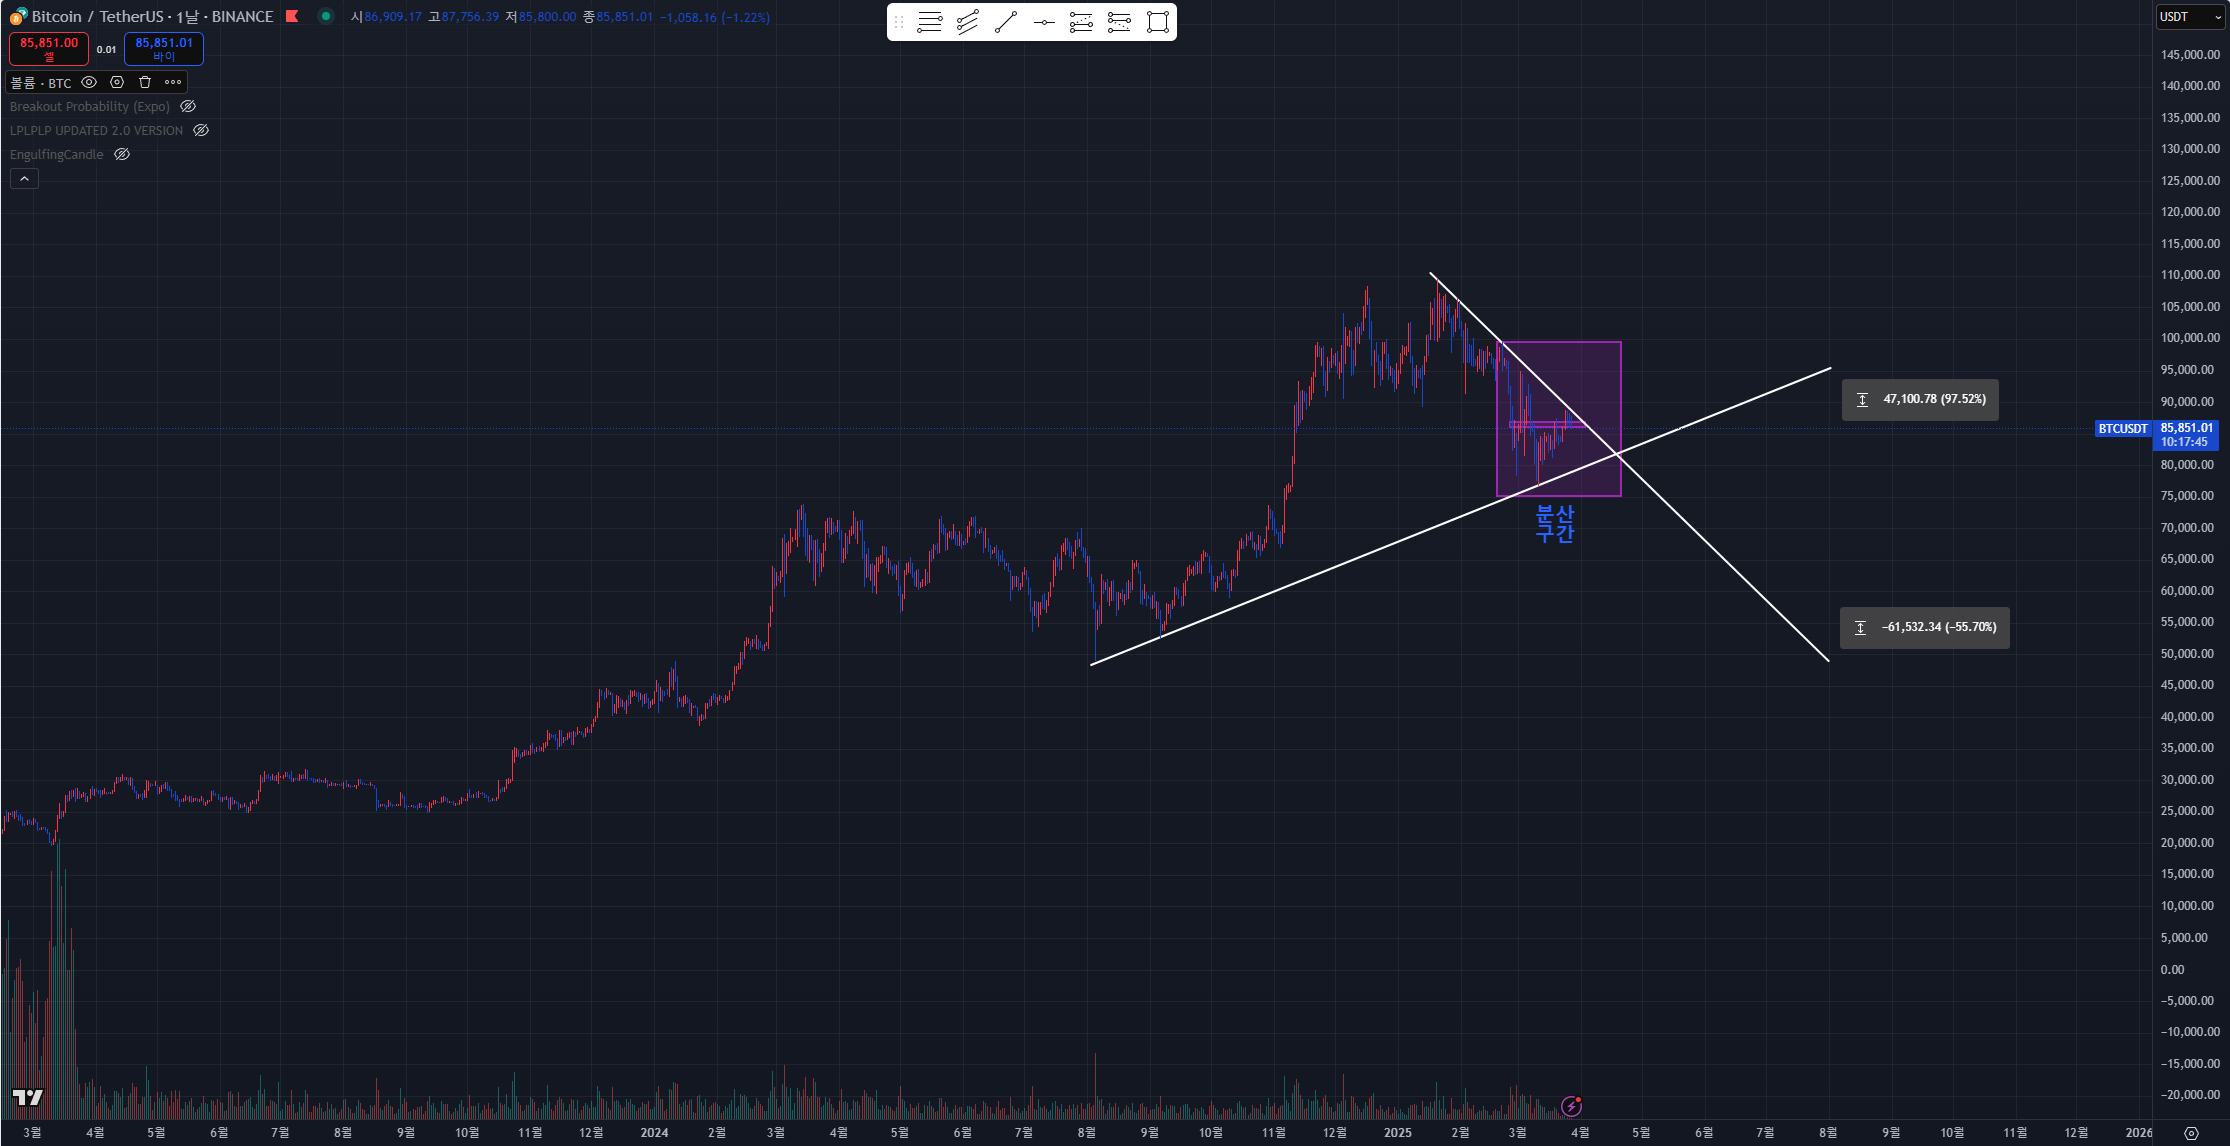Open Volume indicator settings hexagon icon
The height and width of the screenshot is (1146, 2230).
117,82
